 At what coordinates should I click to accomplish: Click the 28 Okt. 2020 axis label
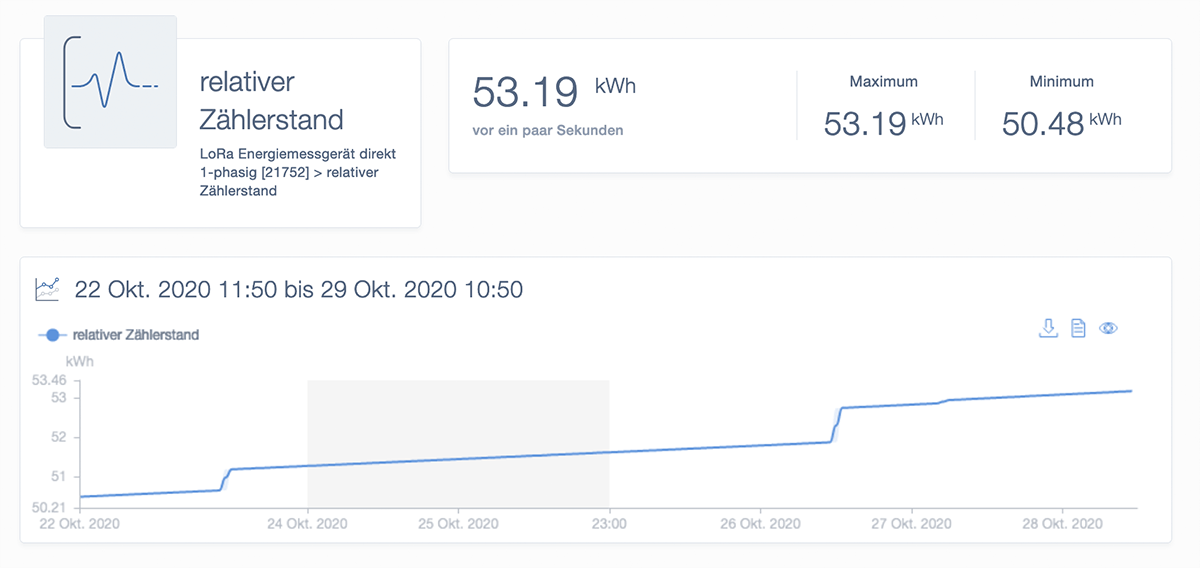click(1060, 524)
